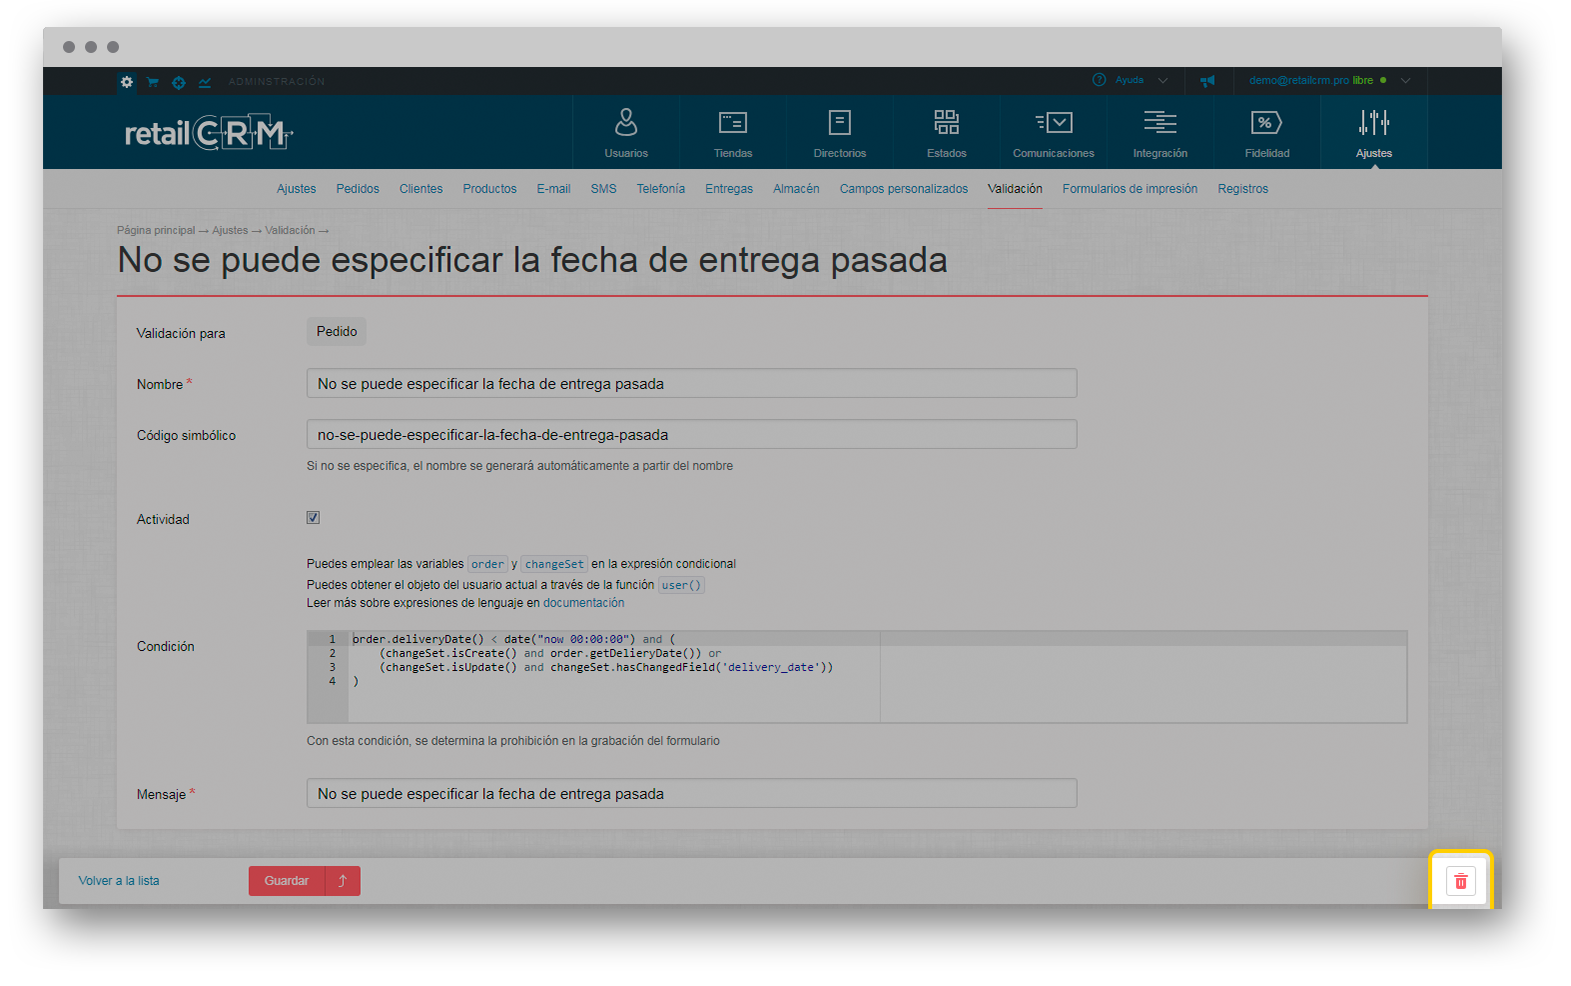Open the Tiendas section

coord(733,133)
